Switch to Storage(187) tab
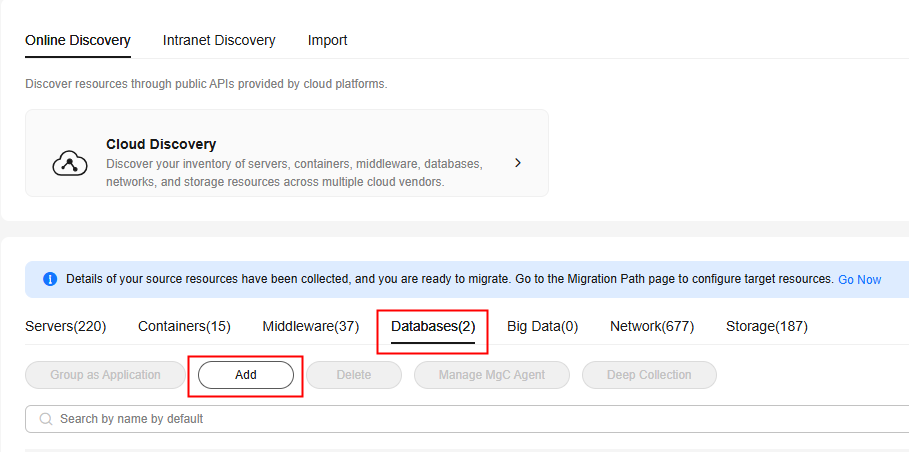This screenshot has width=909, height=452. click(x=767, y=327)
